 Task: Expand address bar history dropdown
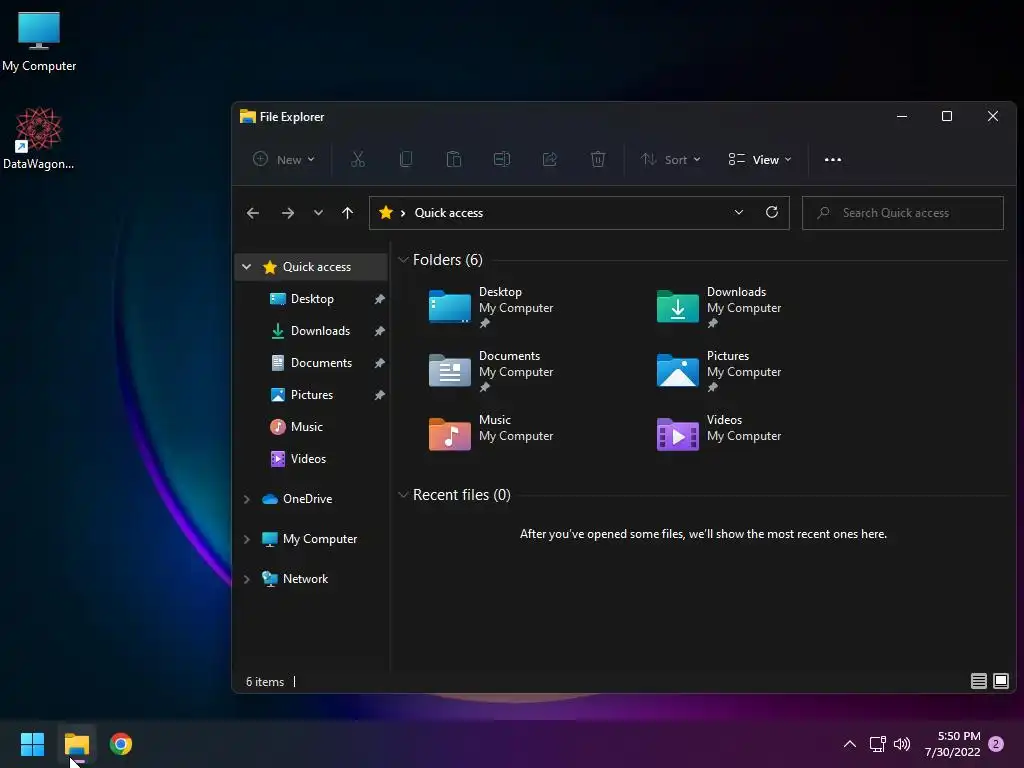739,212
